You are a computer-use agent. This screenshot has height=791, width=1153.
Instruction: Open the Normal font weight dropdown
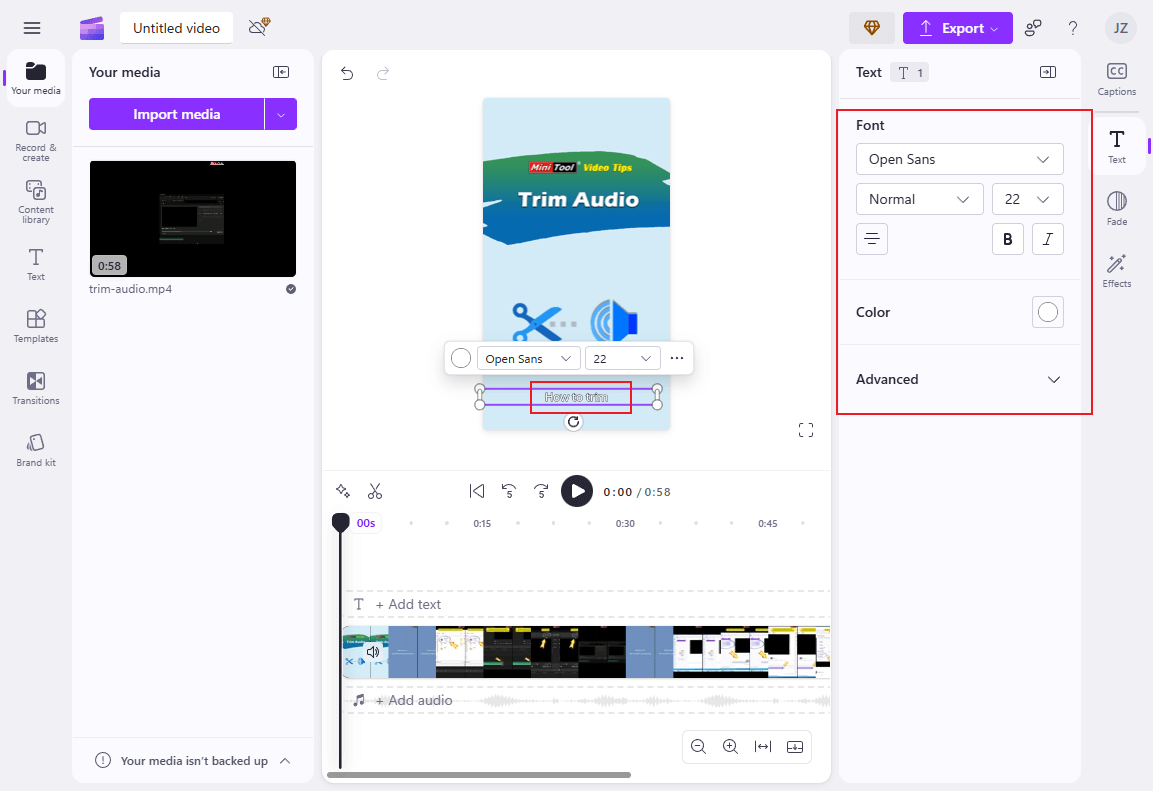[919, 199]
